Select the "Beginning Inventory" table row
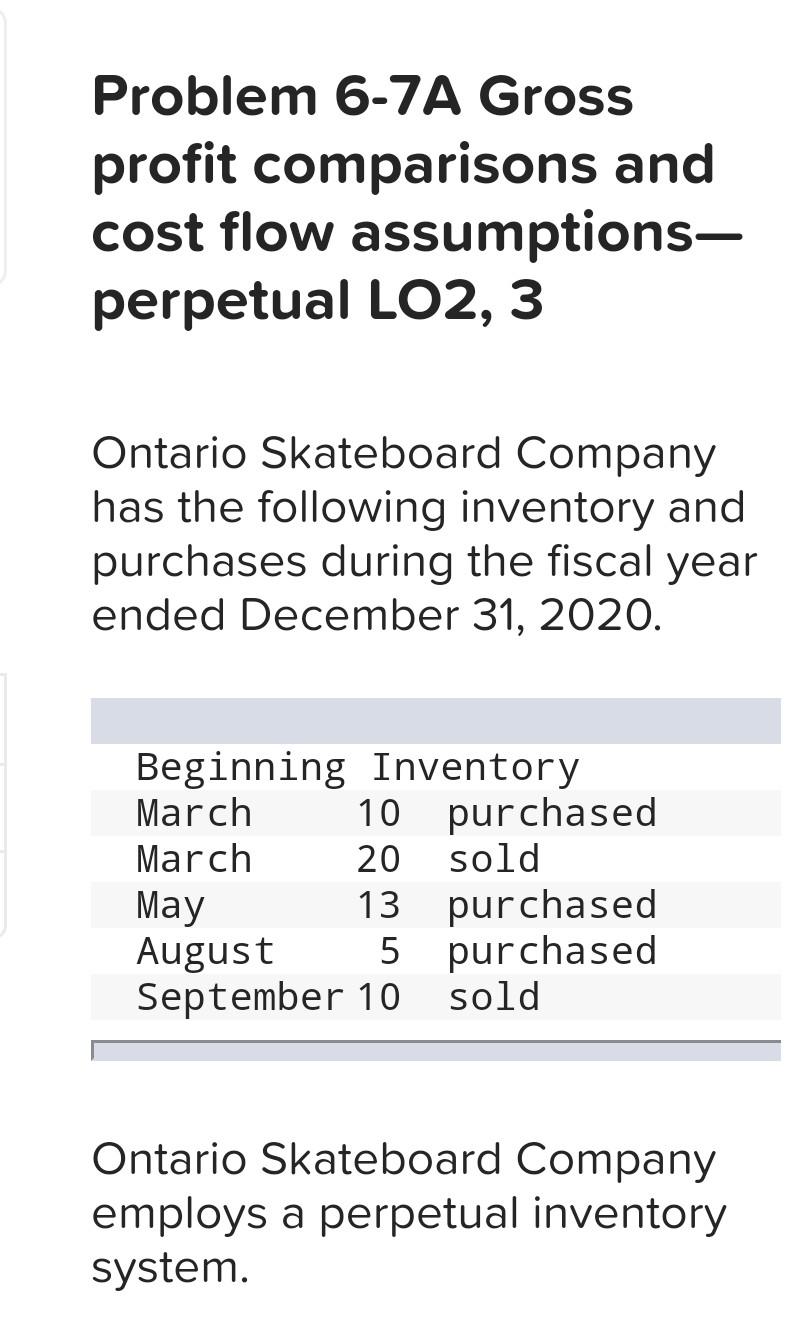 tap(357, 767)
